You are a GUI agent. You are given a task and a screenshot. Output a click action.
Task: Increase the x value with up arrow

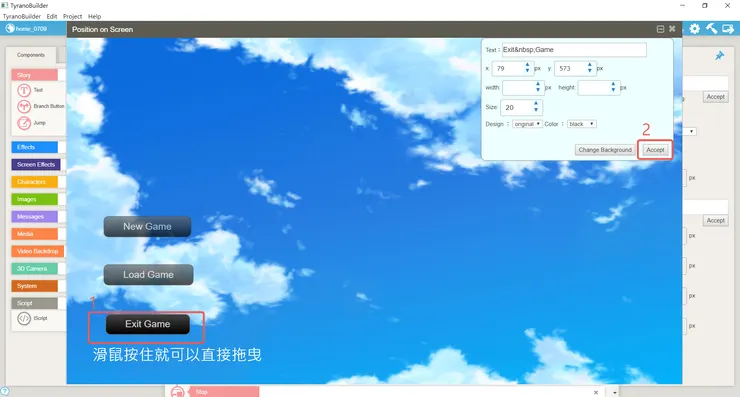tap(527, 66)
